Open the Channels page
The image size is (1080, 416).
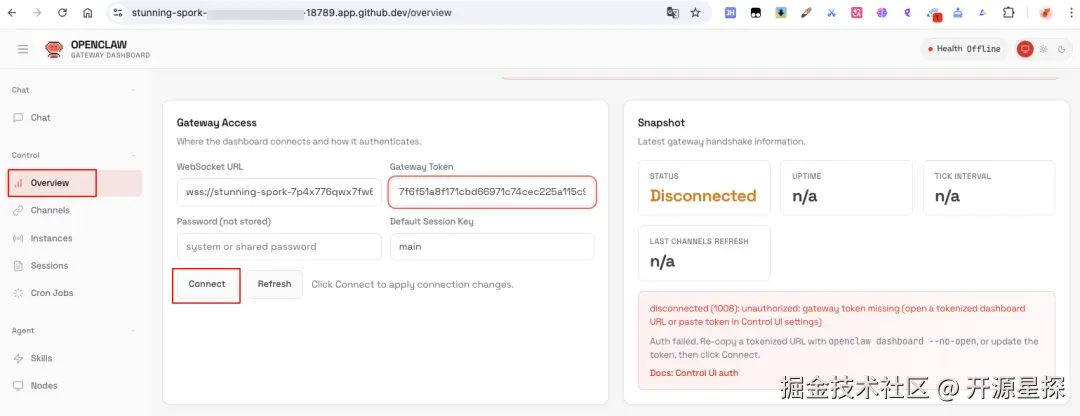(50, 211)
